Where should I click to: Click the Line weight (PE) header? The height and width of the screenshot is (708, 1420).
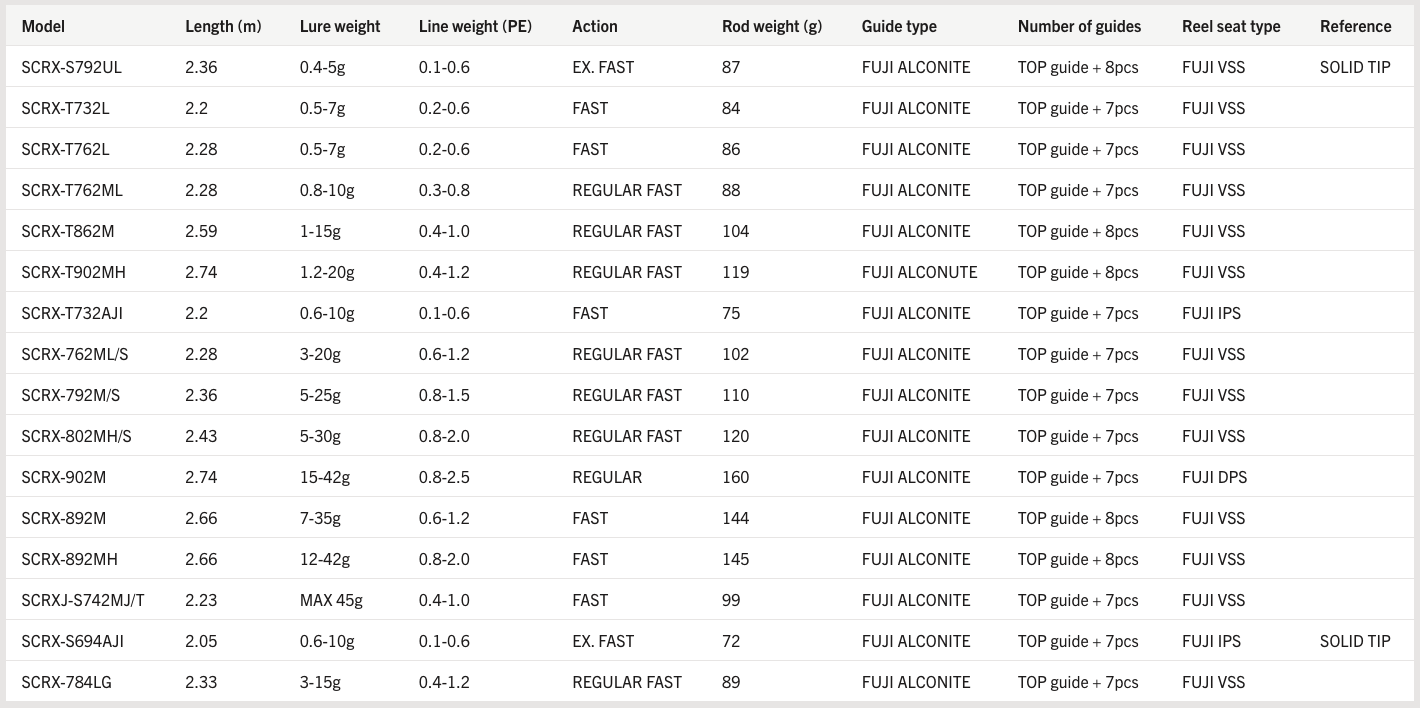coord(475,26)
